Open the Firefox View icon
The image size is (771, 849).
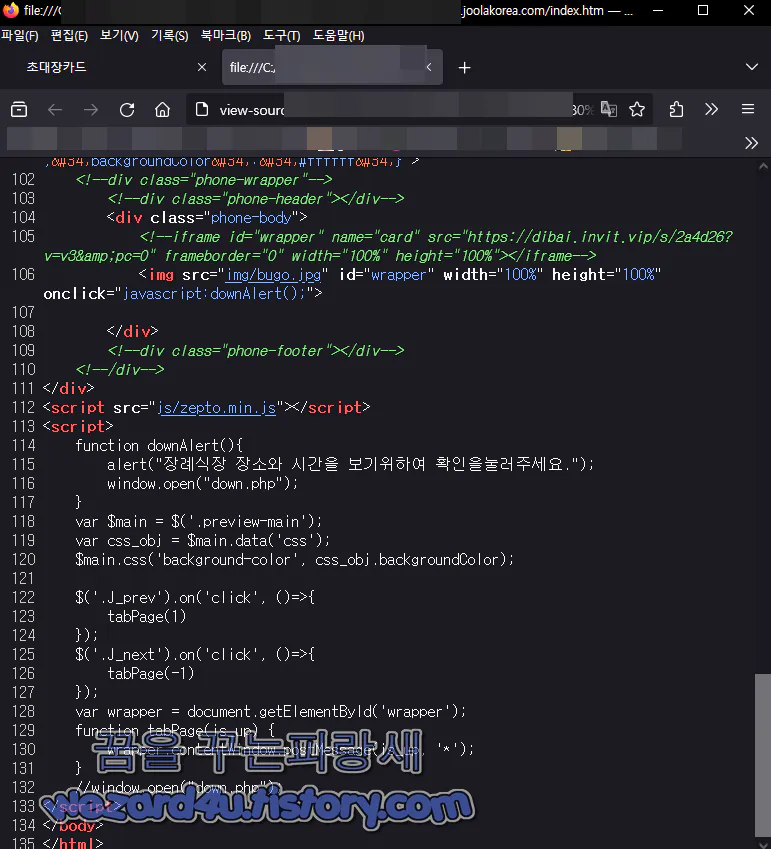click(19, 109)
